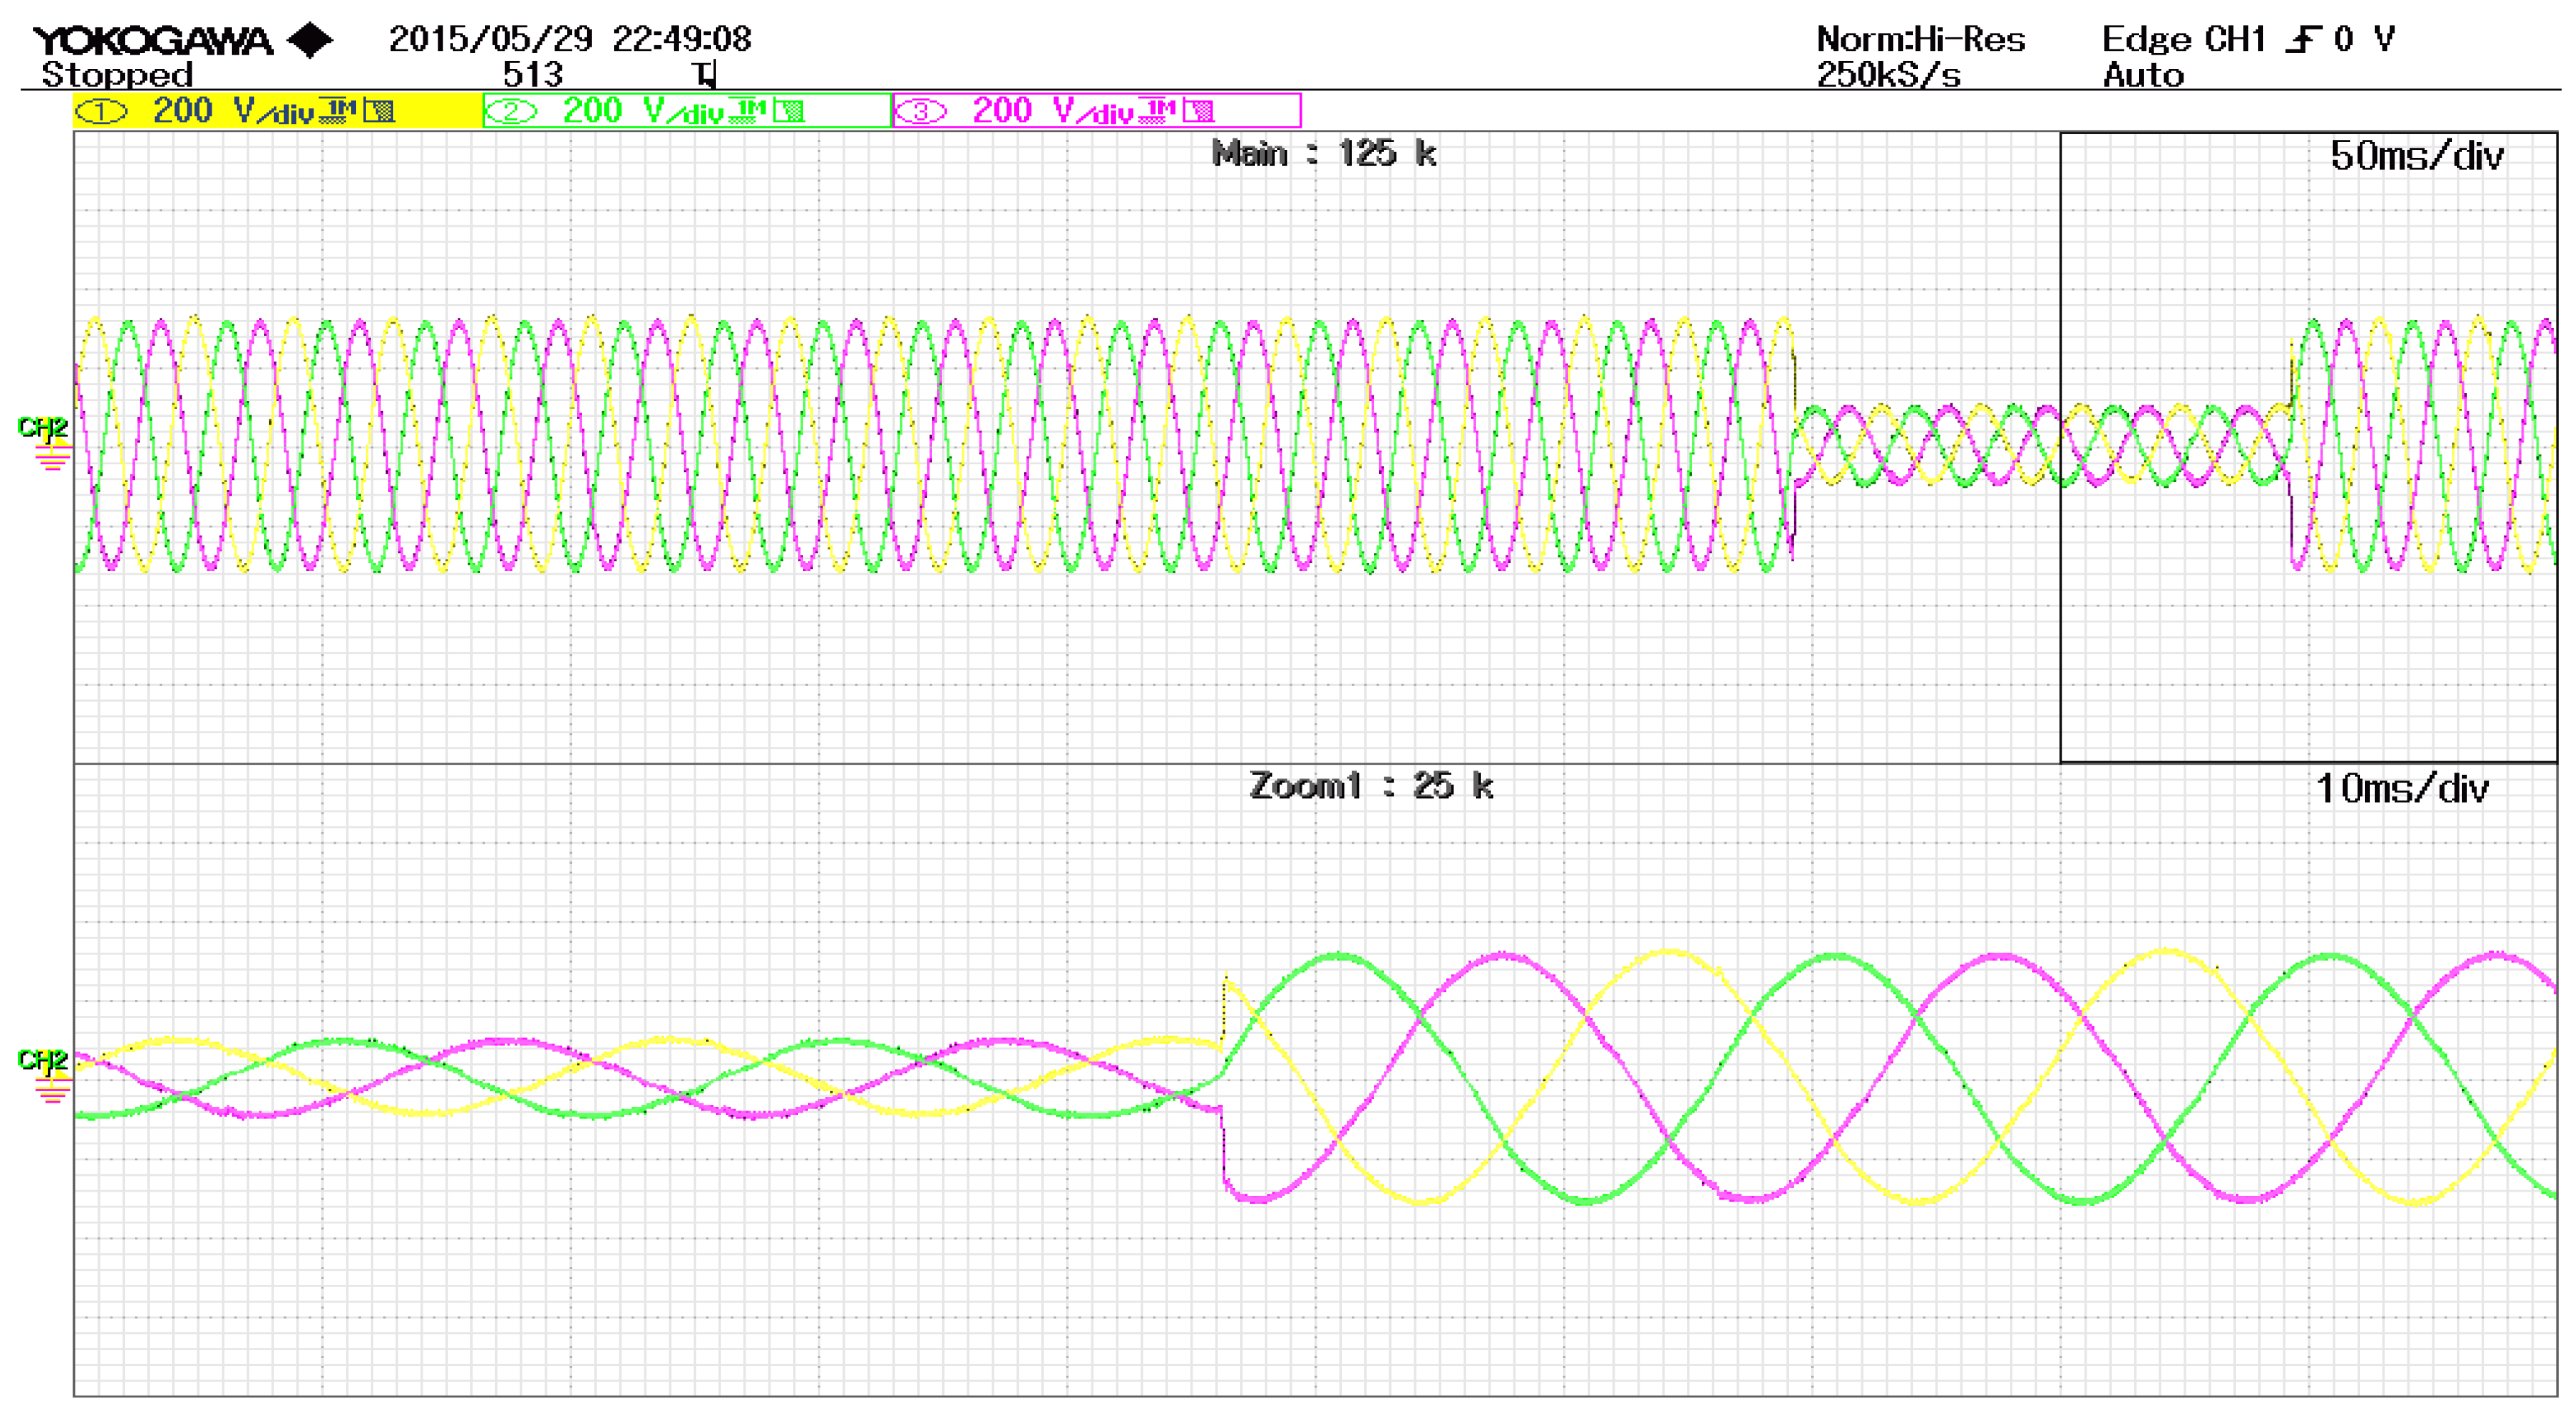This screenshot has width=2576, height=1414.
Task: Click the probe icon in channel 2 label
Action: point(789,111)
